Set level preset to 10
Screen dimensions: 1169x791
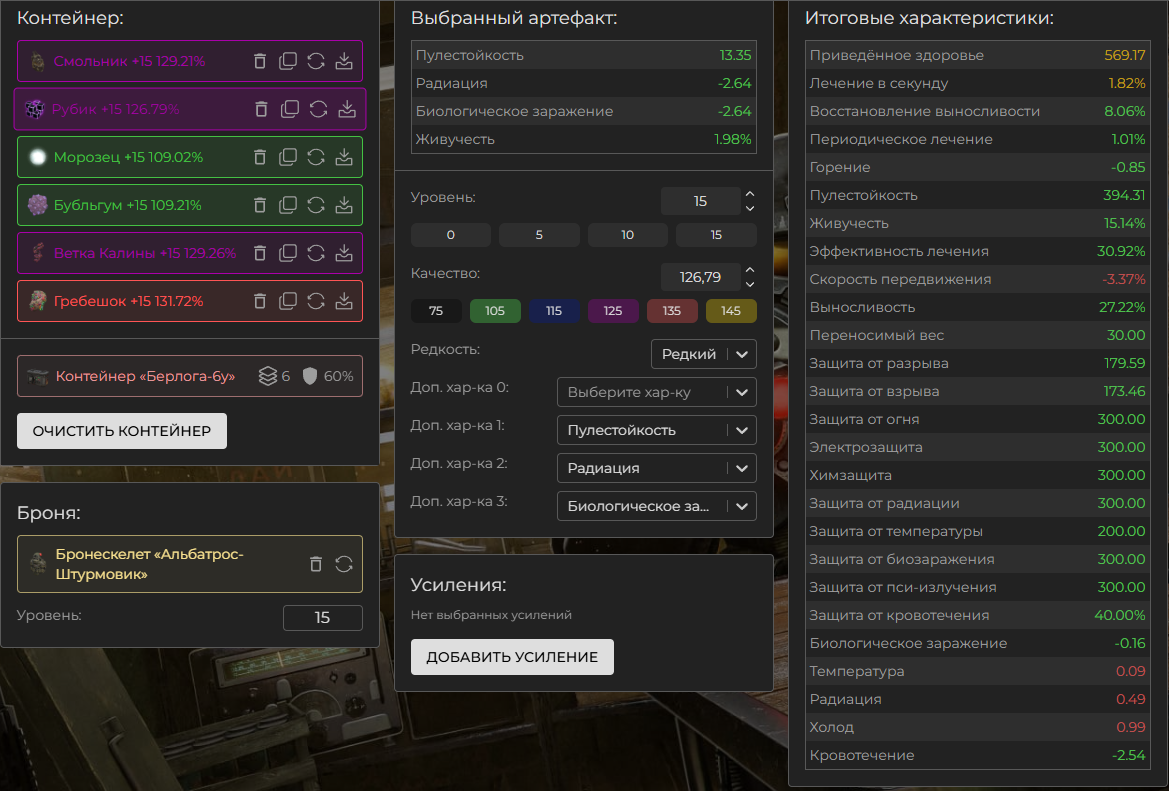[628, 235]
